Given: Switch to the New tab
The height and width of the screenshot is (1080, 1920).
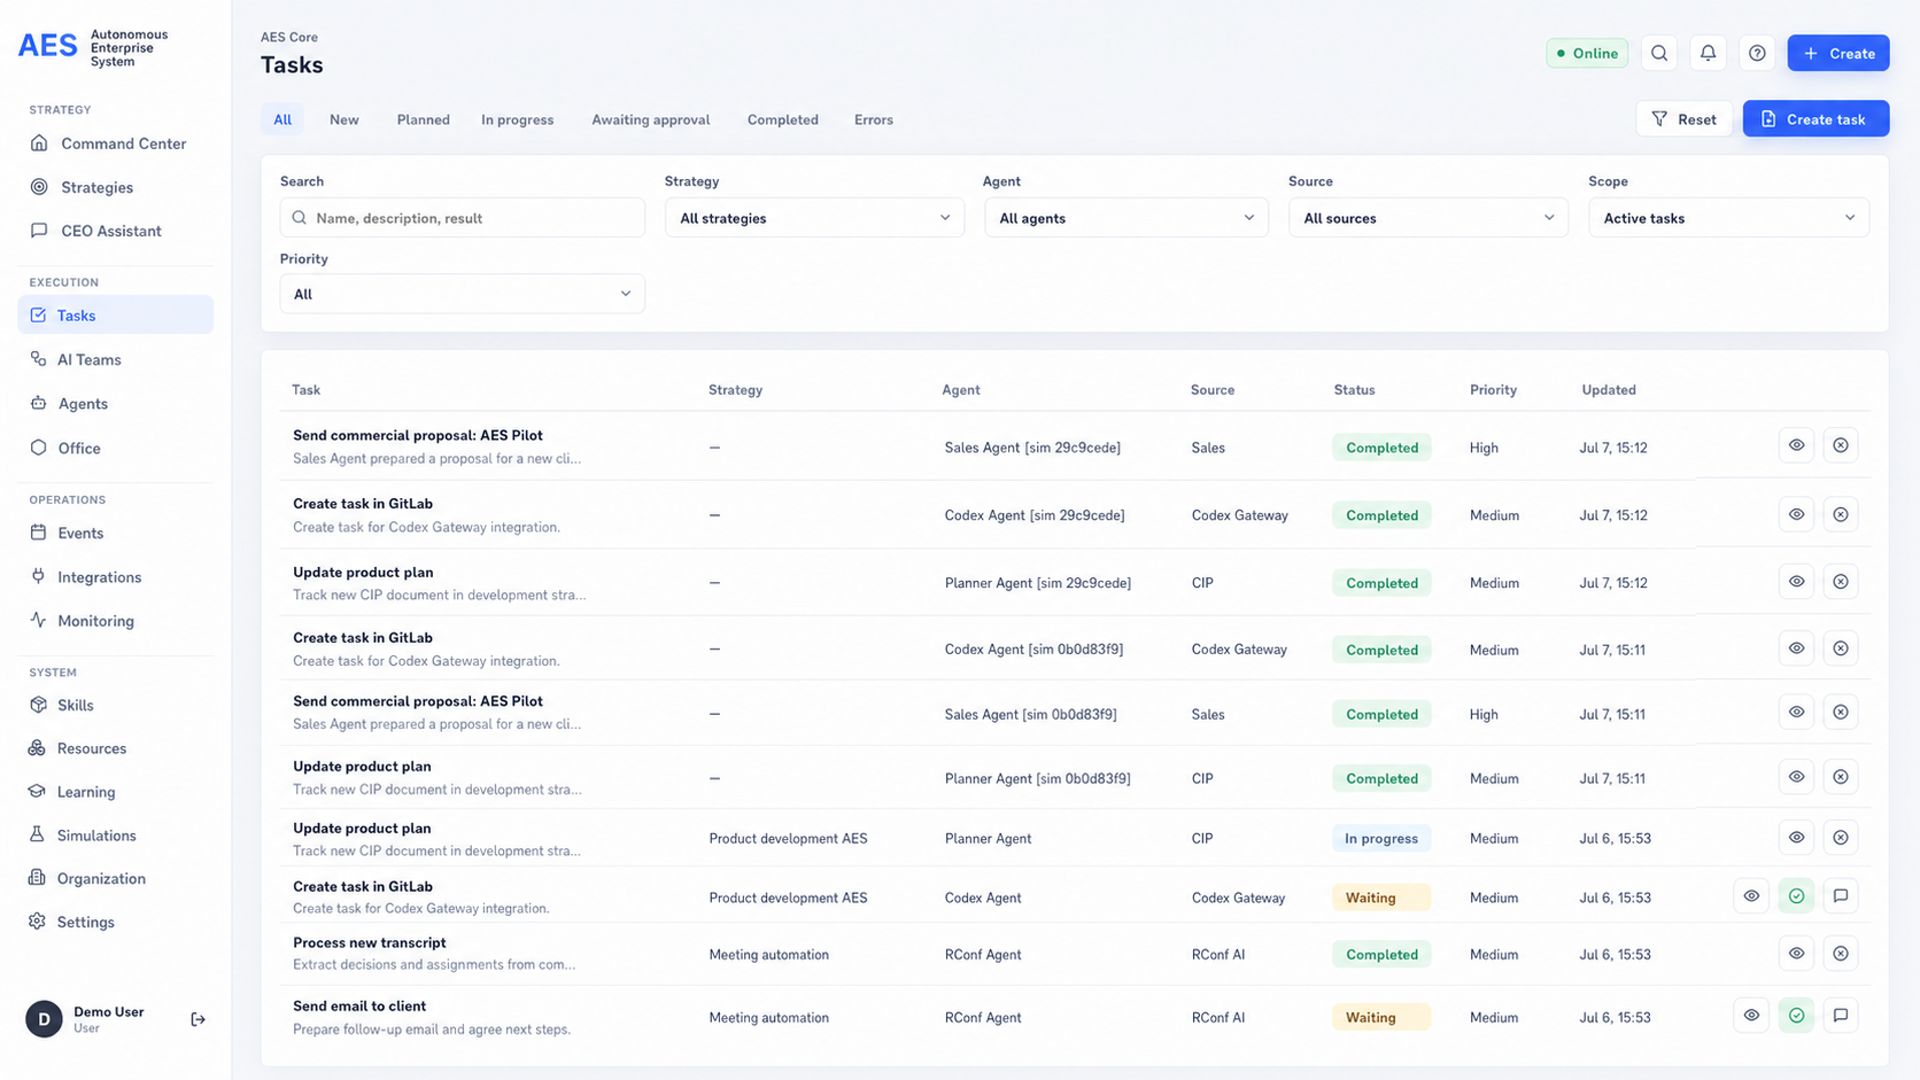Looking at the screenshot, I should click(x=344, y=119).
